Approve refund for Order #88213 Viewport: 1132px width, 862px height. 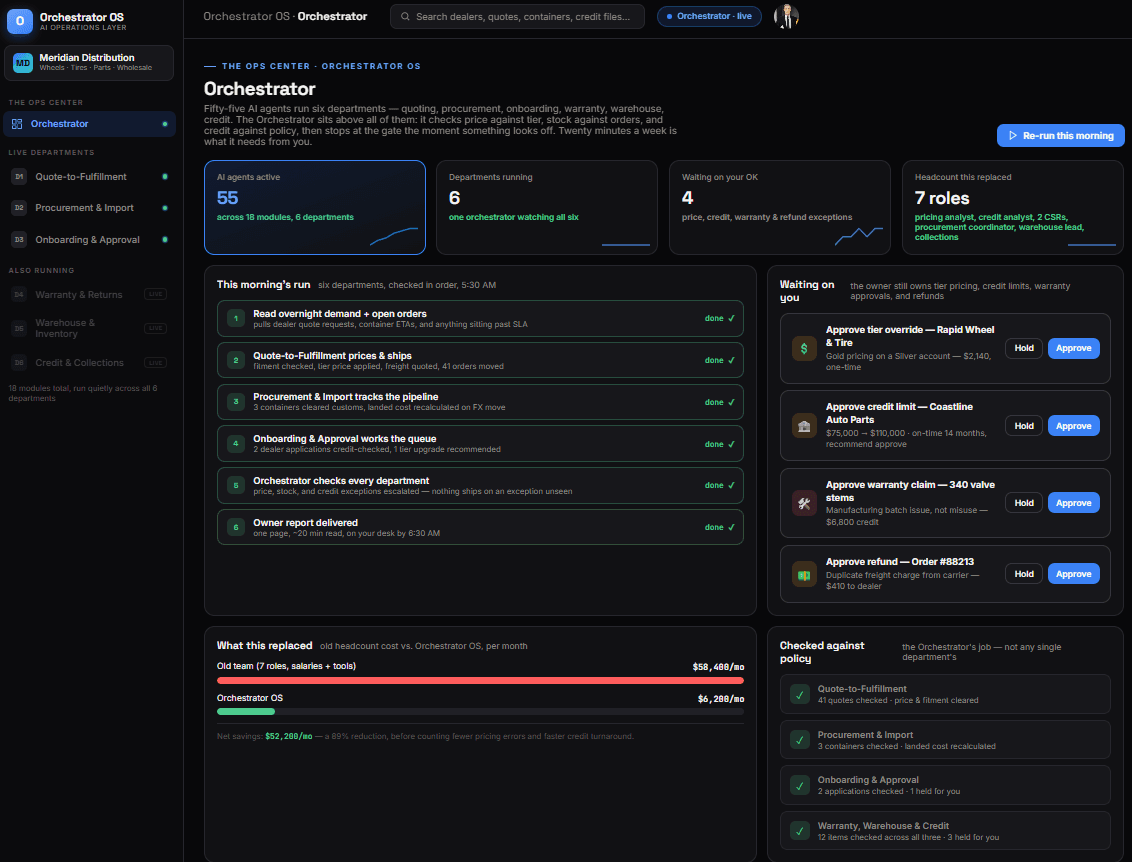tap(1074, 575)
